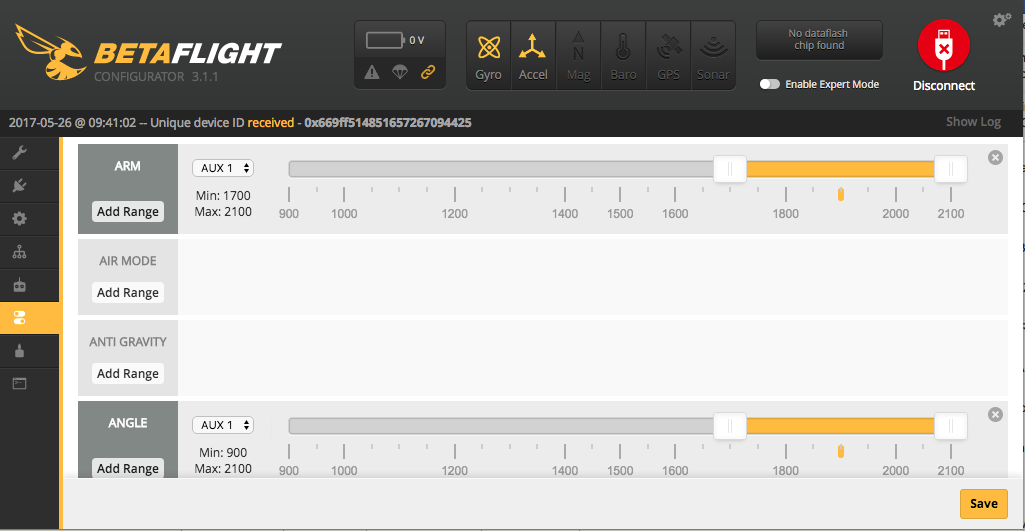1025x531 pixels.
Task: Click the 1500 mark on ARM scale
Action: pos(620,214)
